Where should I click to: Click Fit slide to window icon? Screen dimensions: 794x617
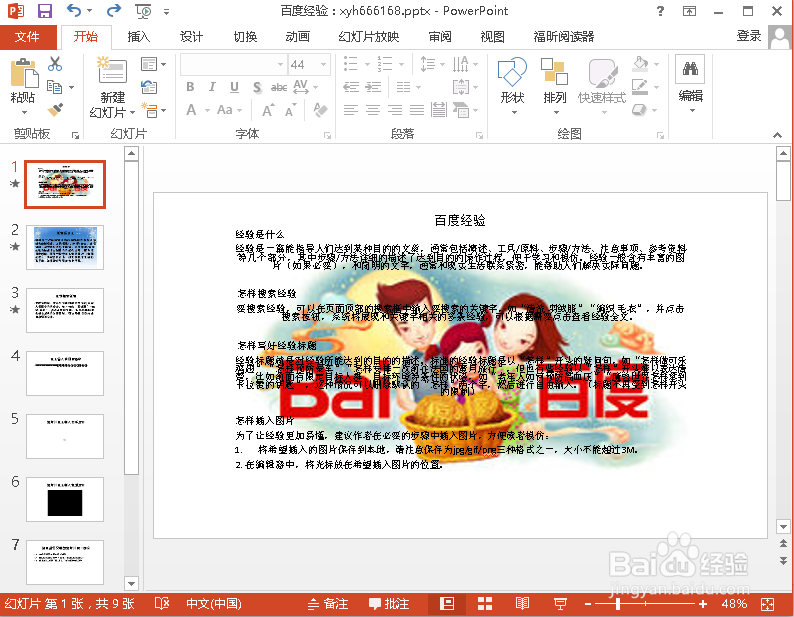click(x=768, y=604)
